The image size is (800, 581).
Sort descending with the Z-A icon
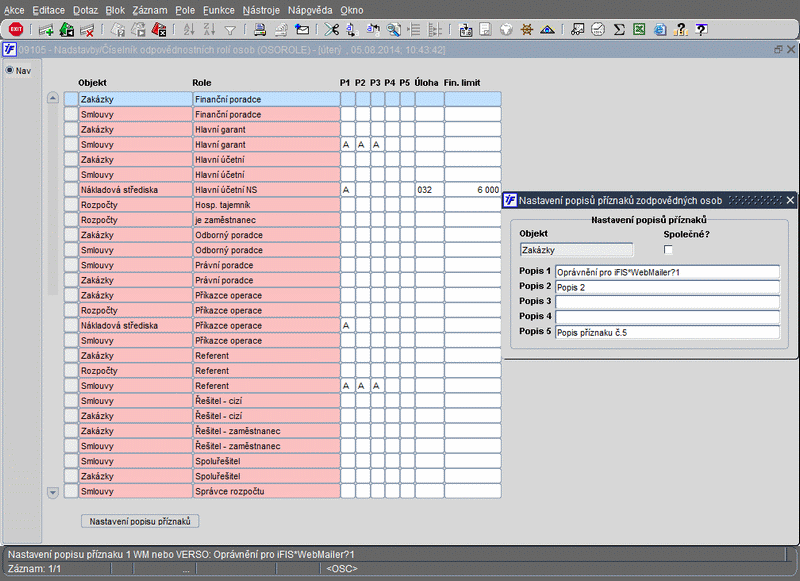(209, 30)
